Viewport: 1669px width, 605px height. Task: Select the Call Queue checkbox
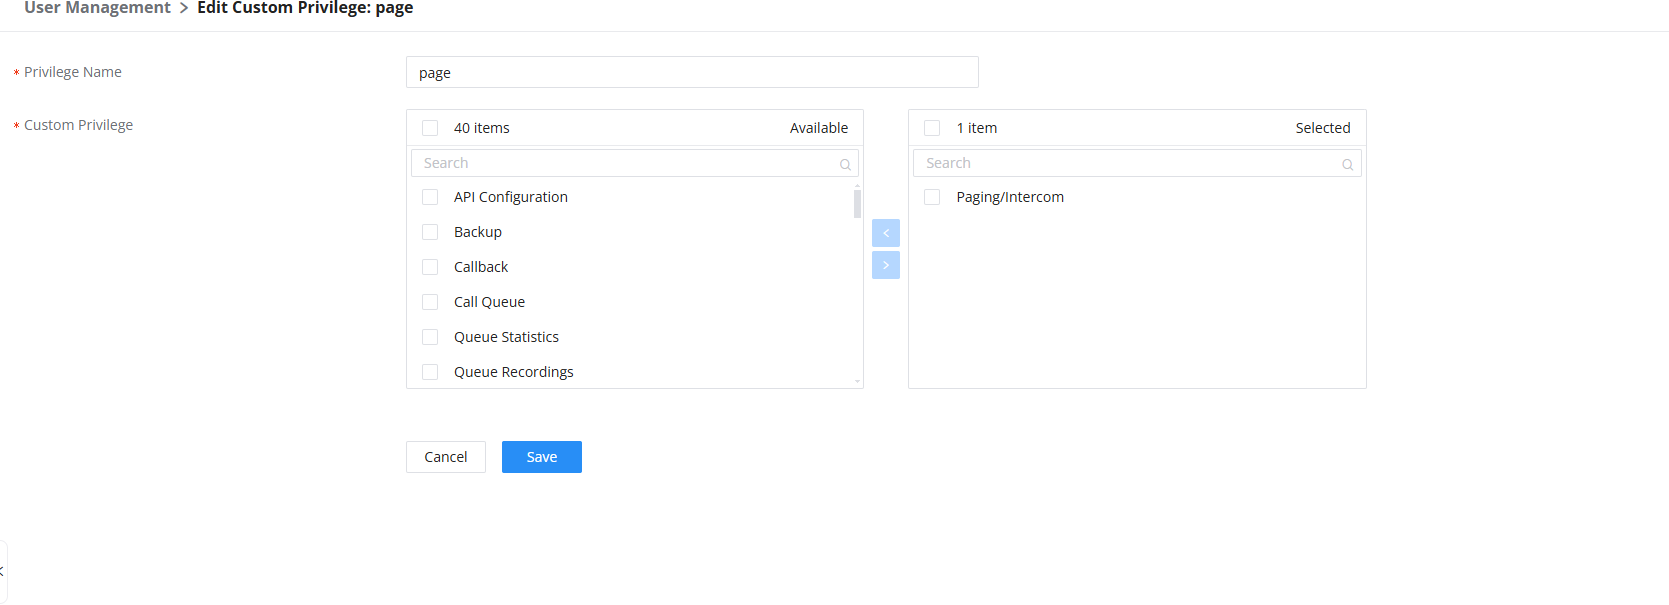click(430, 302)
